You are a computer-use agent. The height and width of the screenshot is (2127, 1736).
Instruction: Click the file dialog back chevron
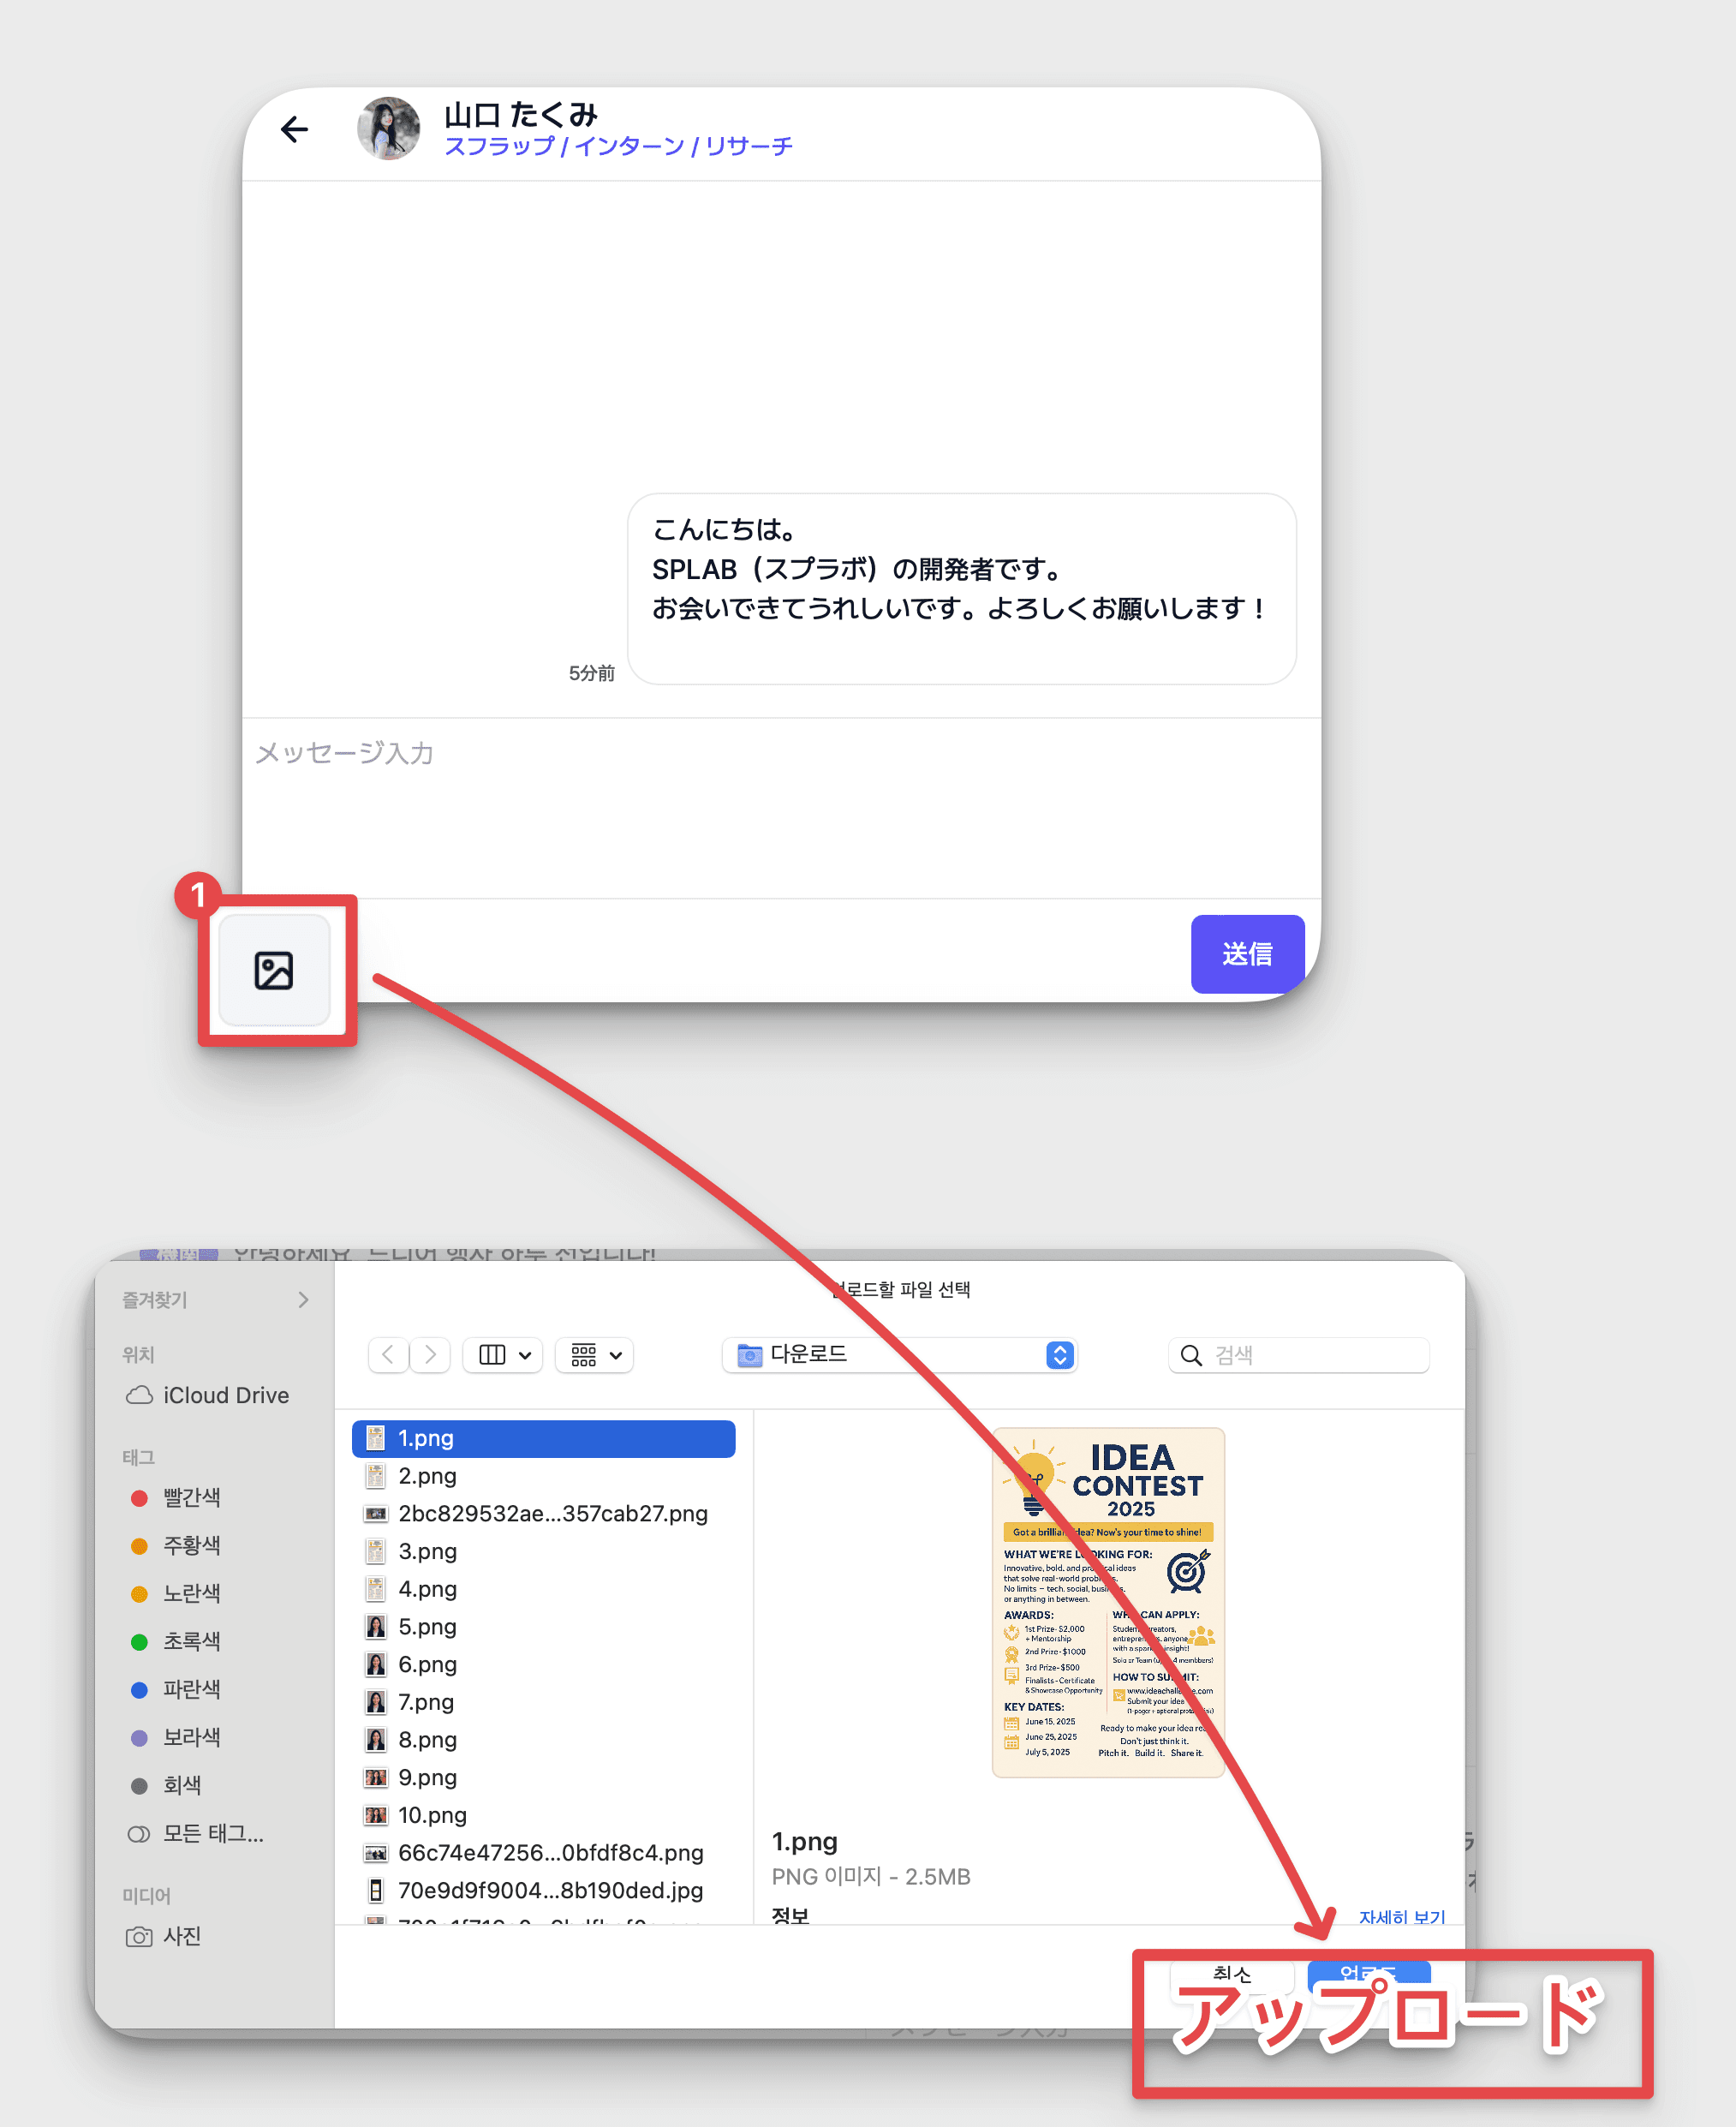point(388,1354)
